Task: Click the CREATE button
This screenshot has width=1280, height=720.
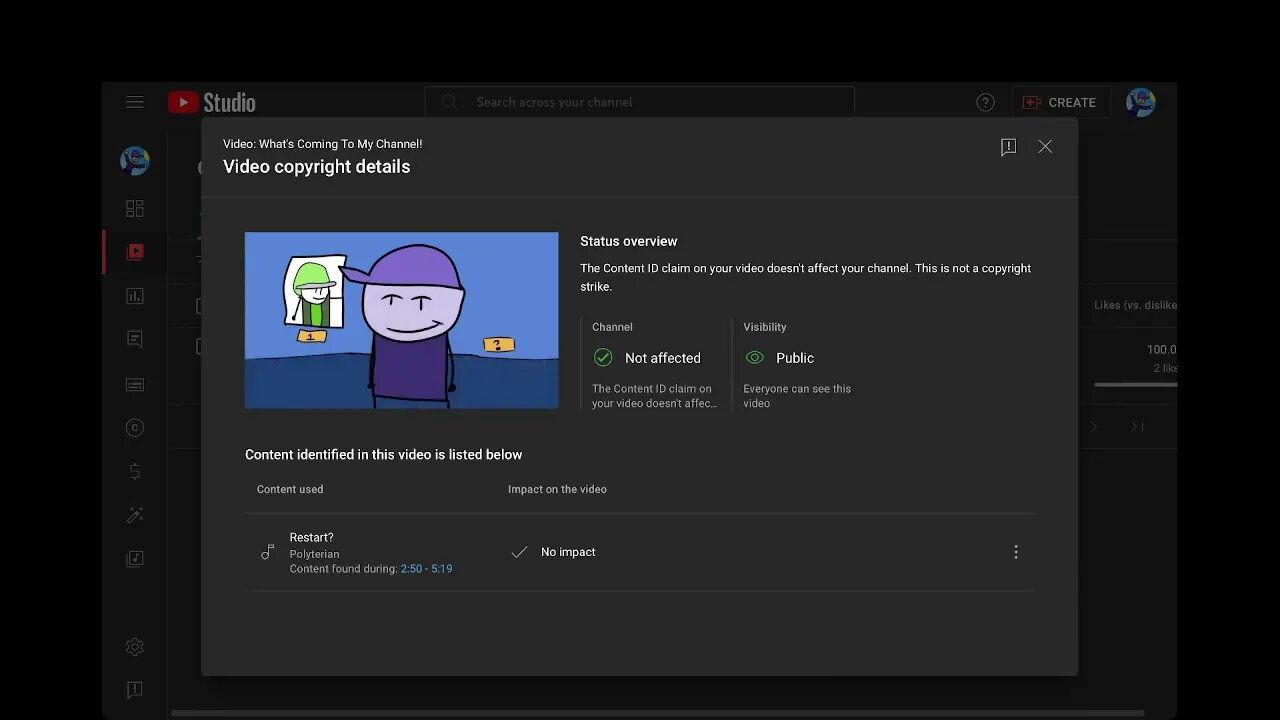Action: [x=1060, y=102]
